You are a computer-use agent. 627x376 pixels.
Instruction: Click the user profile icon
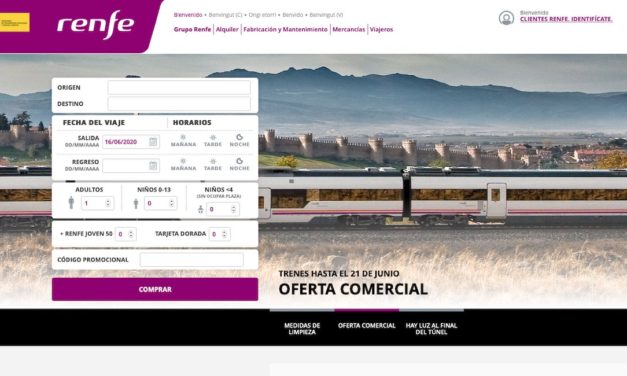coord(506,18)
